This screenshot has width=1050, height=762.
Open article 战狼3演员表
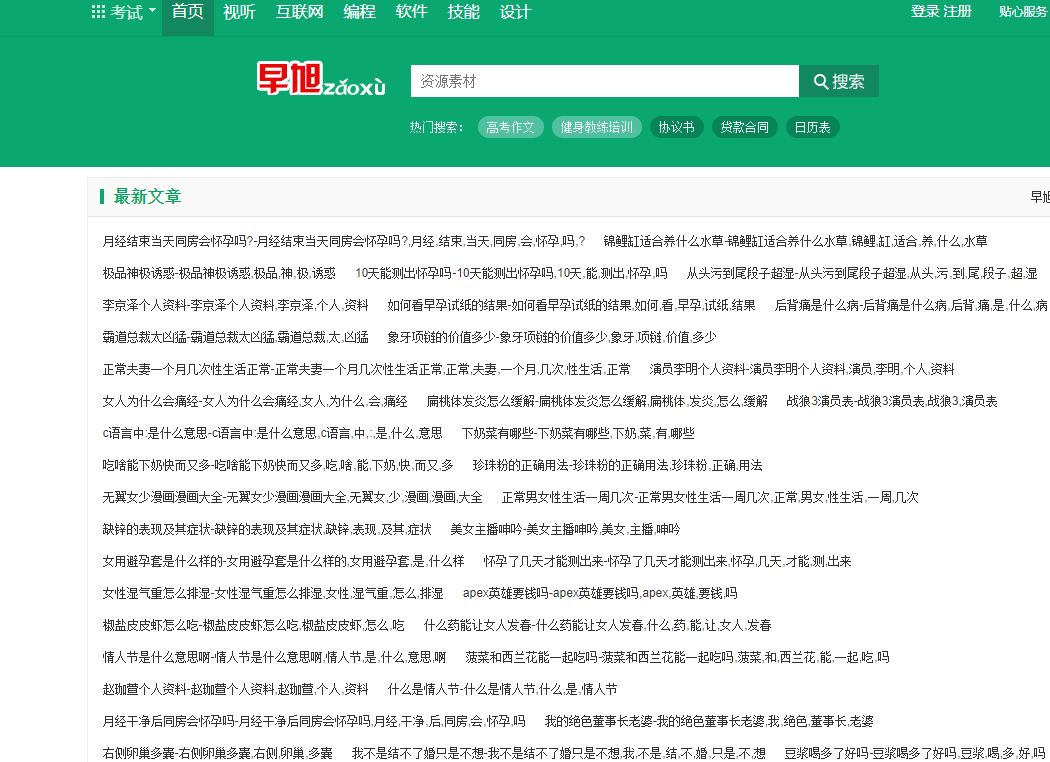[x=892, y=402]
